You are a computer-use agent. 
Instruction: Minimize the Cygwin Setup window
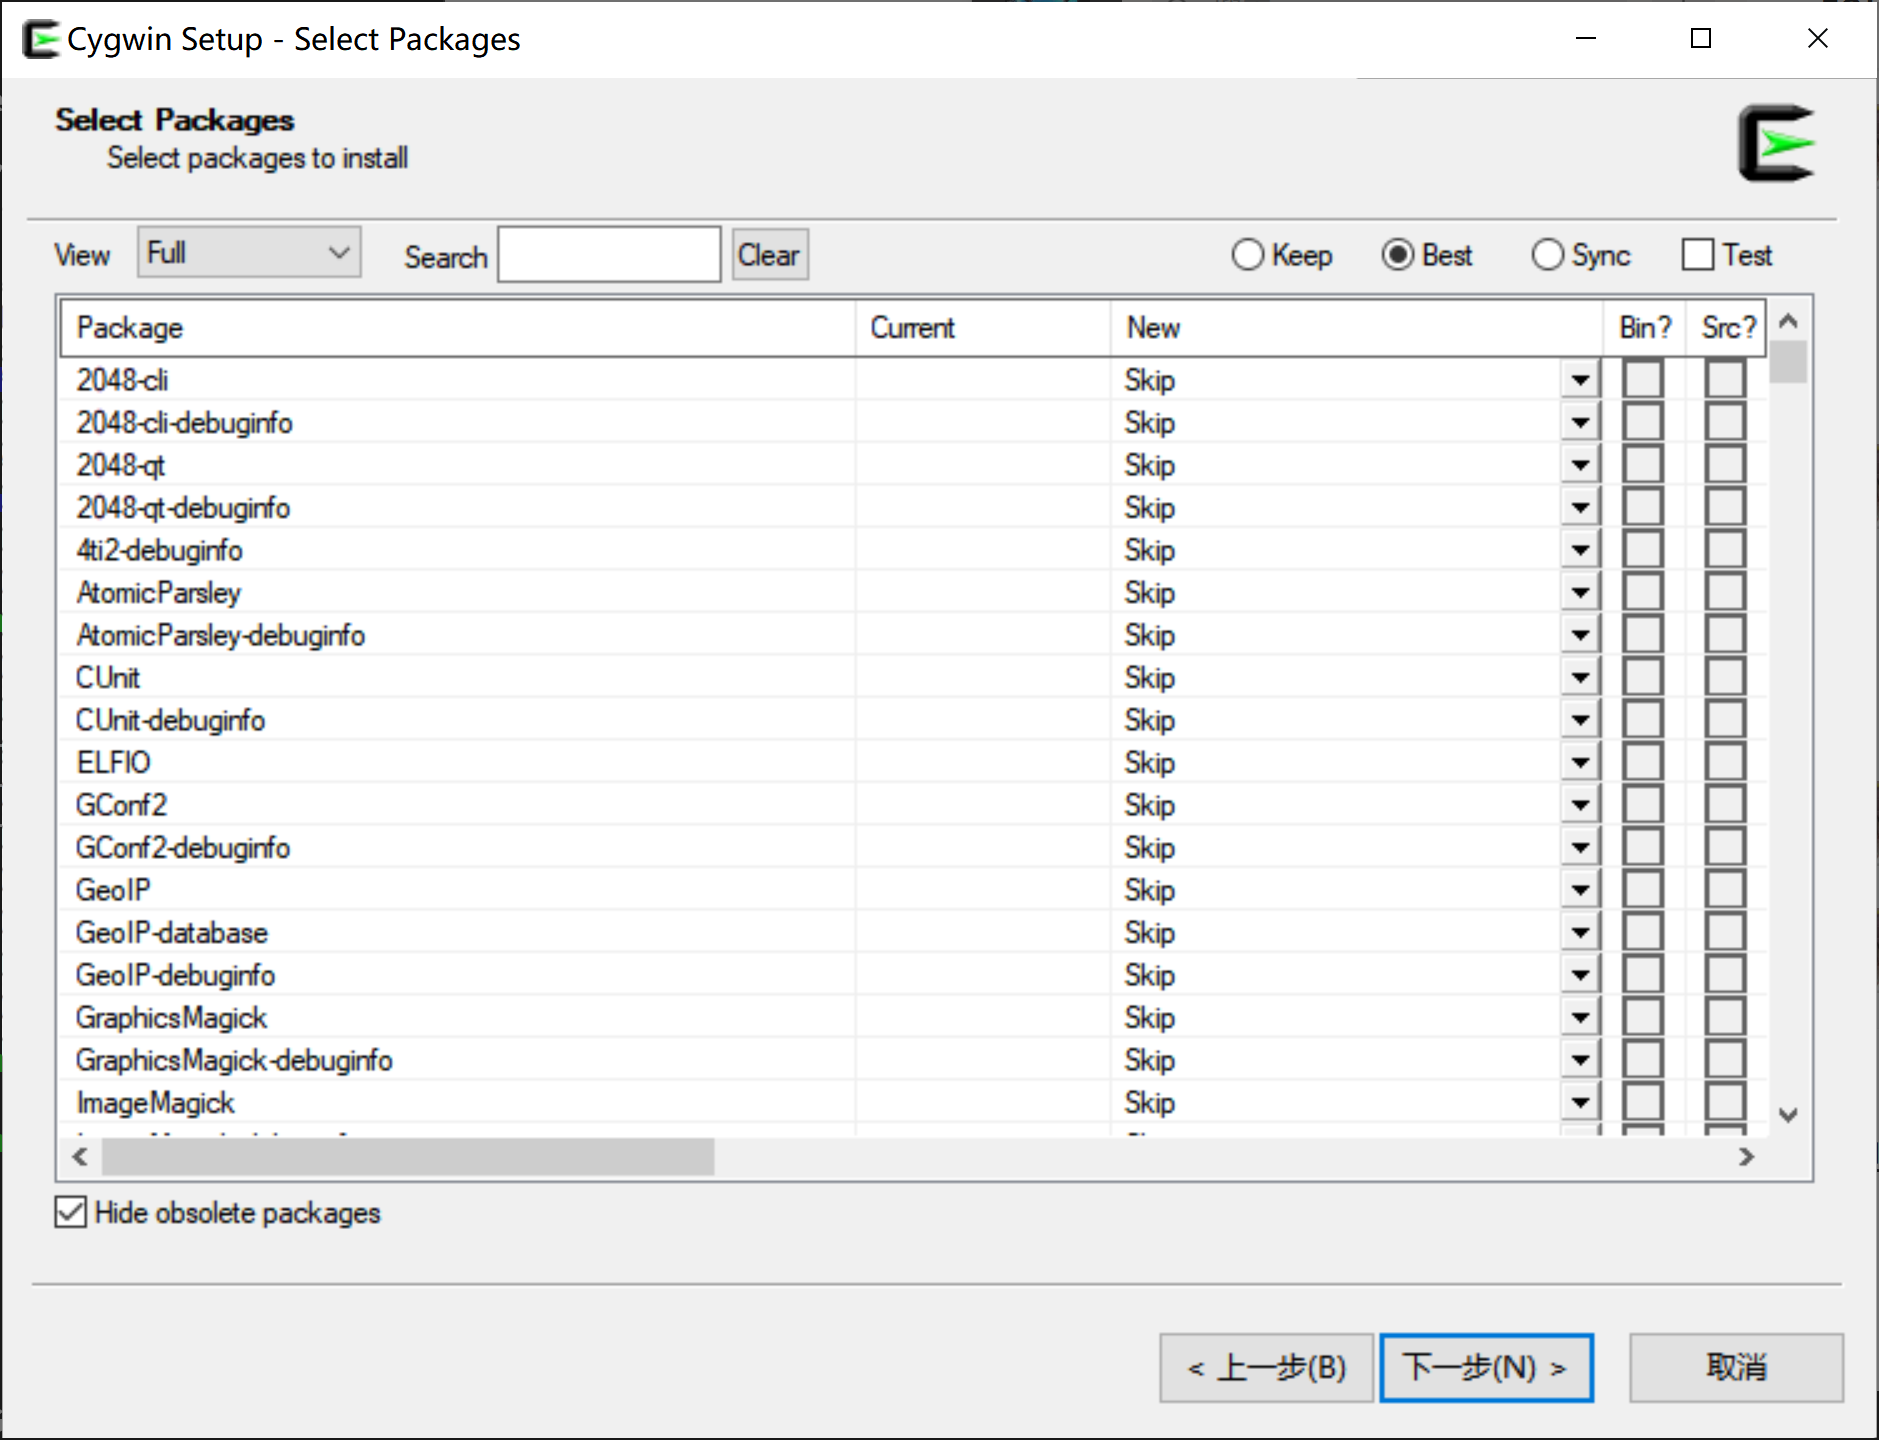[x=1586, y=38]
